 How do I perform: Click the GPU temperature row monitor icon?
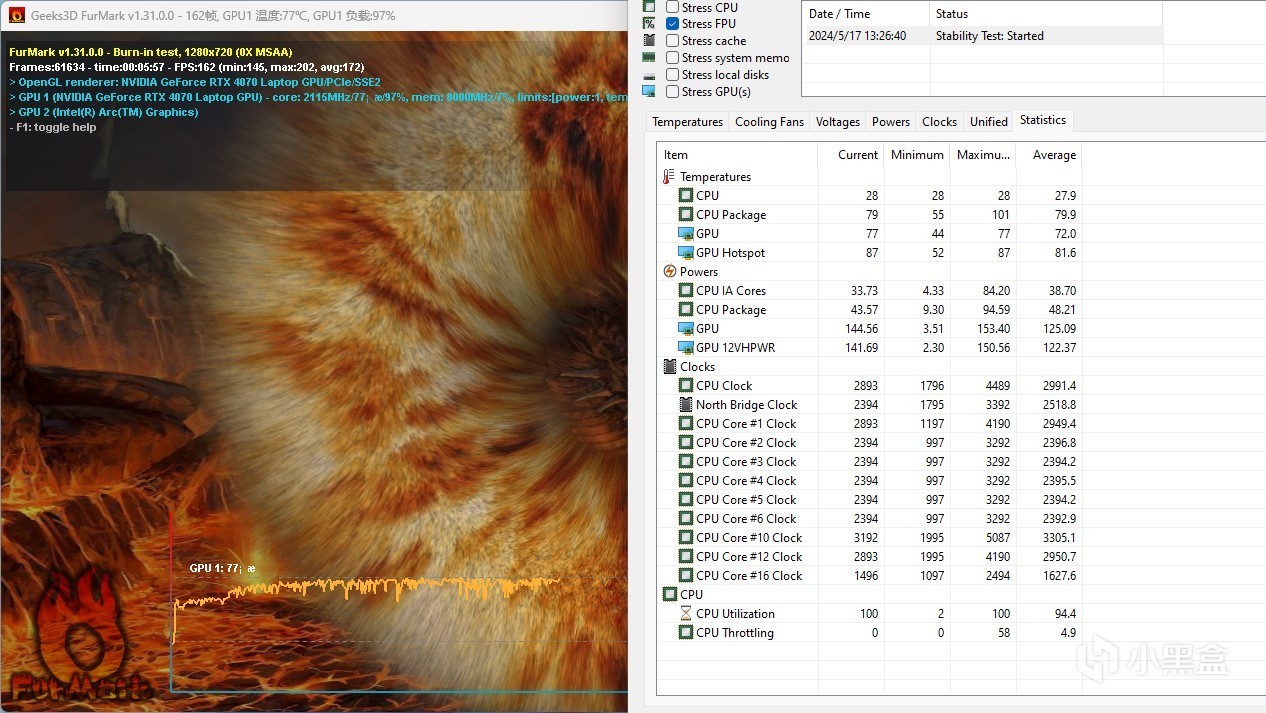click(x=685, y=234)
